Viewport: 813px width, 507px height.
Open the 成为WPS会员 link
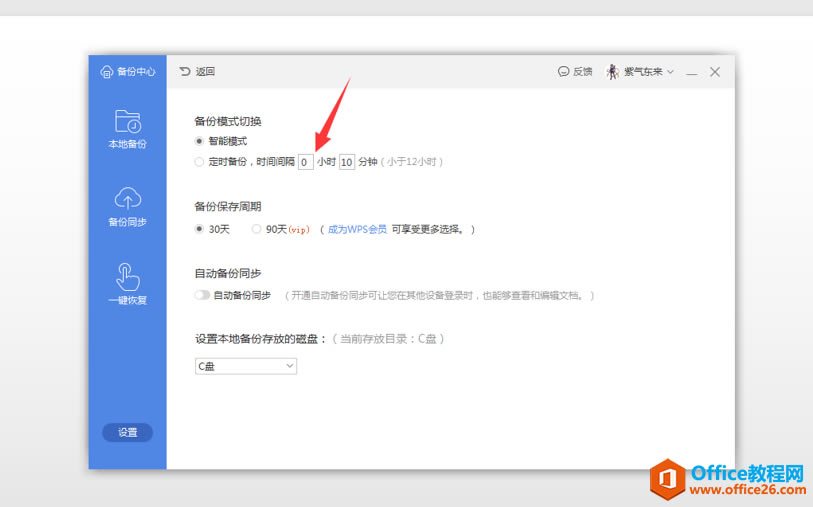[357, 229]
